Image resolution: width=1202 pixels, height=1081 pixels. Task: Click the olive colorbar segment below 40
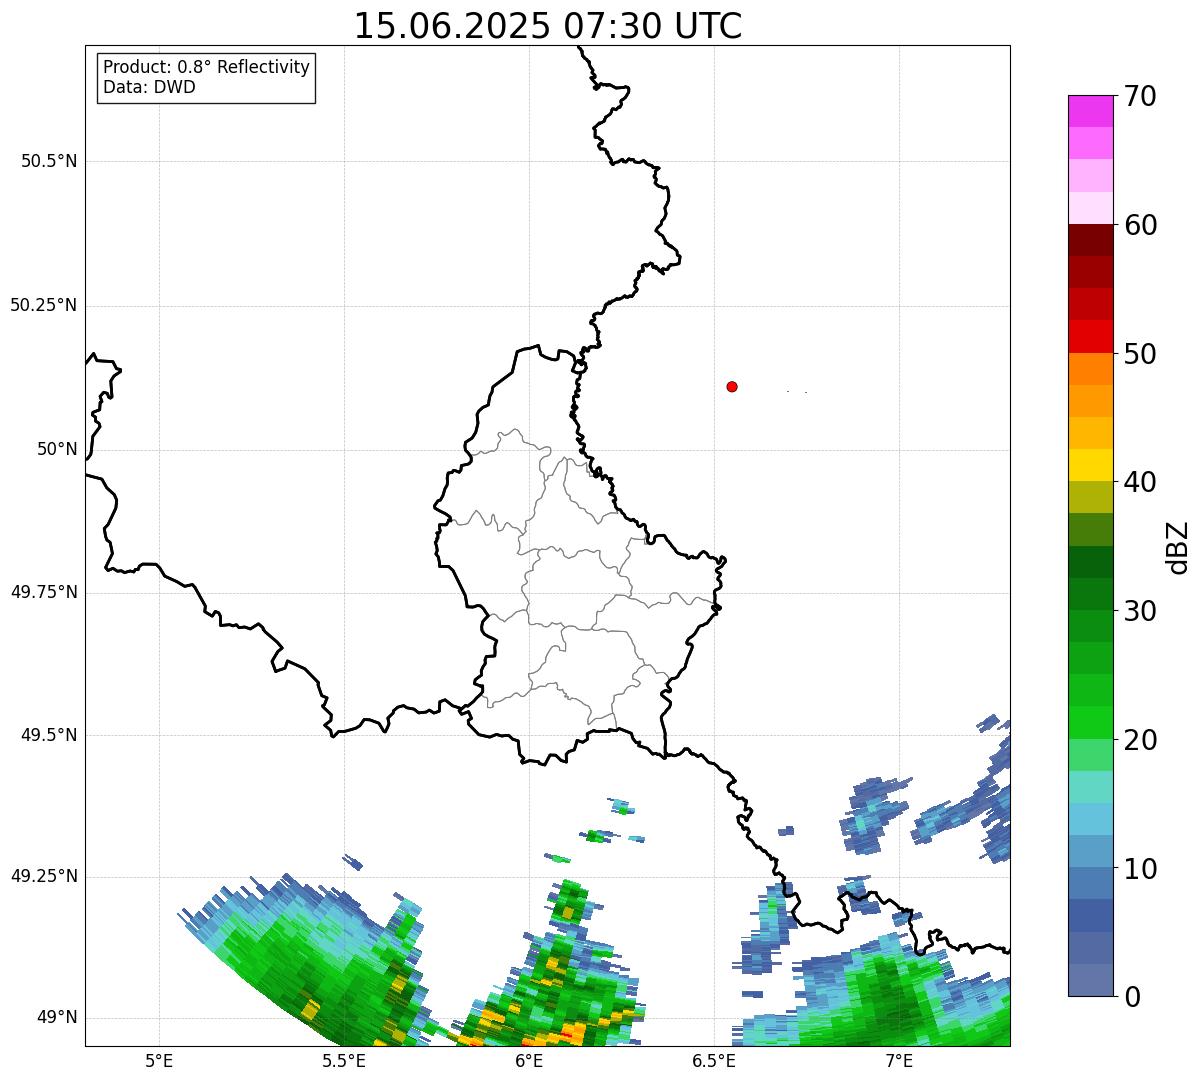[x=1090, y=497]
